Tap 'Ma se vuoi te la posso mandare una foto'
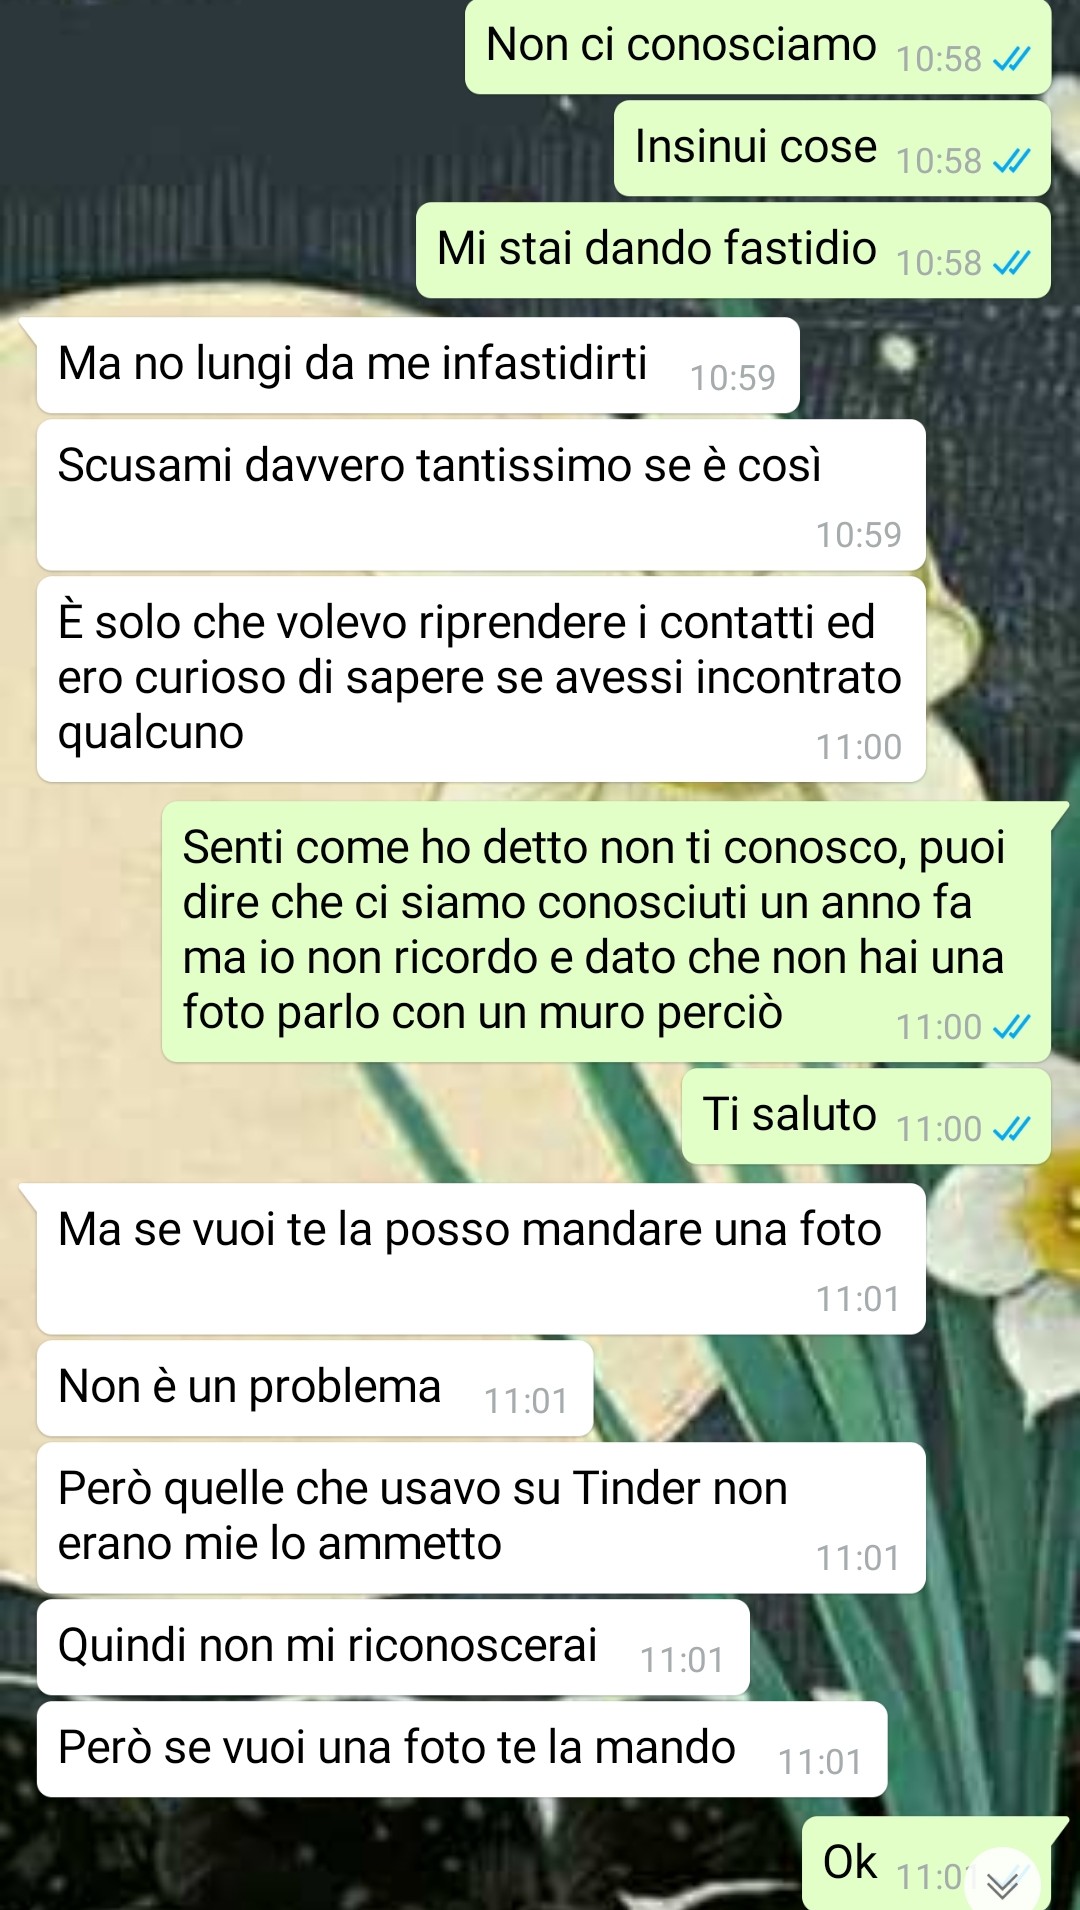Image resolution: width=1080 pixels, height=1910 pixels. click(x=481, y=1259)
